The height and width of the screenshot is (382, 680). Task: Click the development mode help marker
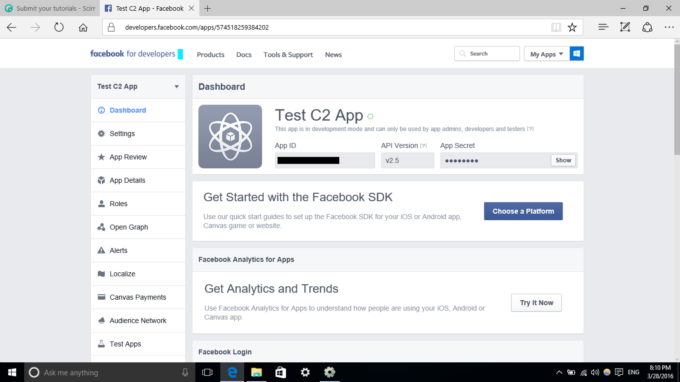point(530,129)
